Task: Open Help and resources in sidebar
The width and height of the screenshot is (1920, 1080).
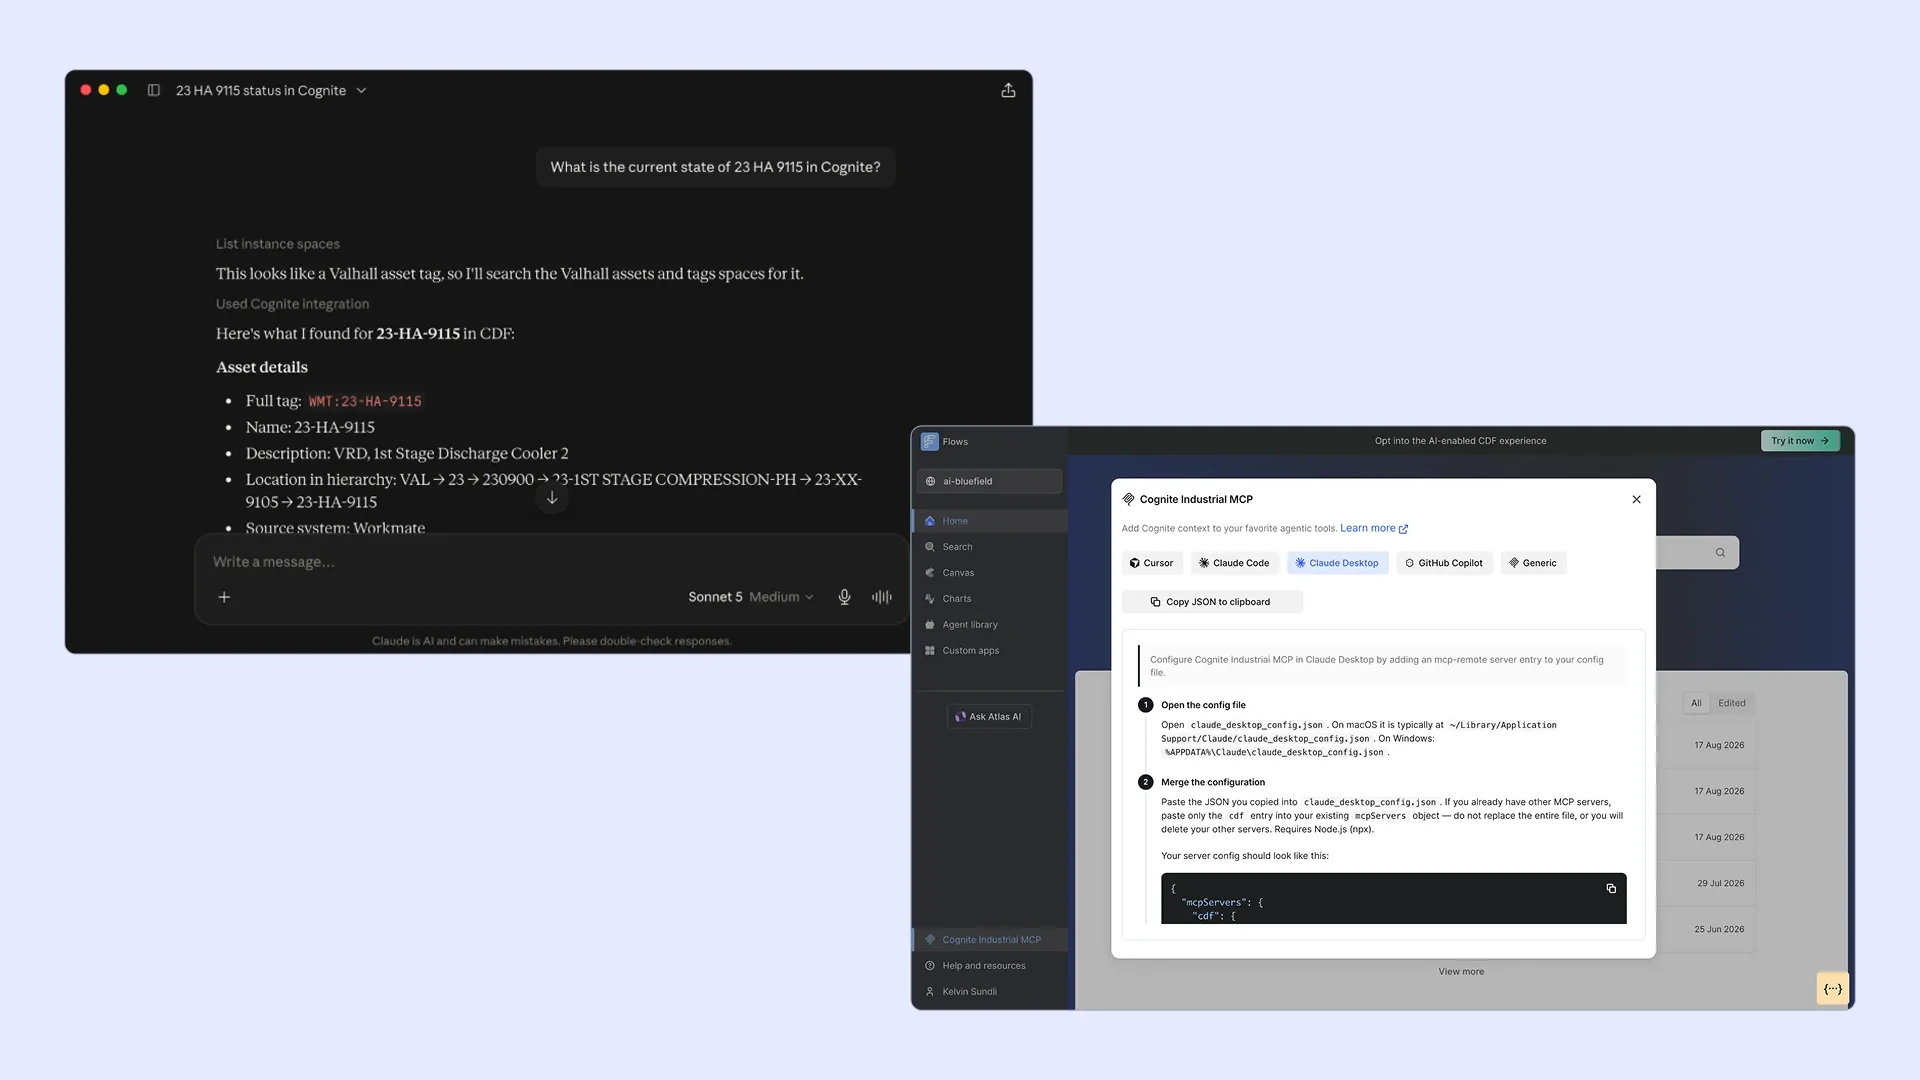Action: [989, 966]
